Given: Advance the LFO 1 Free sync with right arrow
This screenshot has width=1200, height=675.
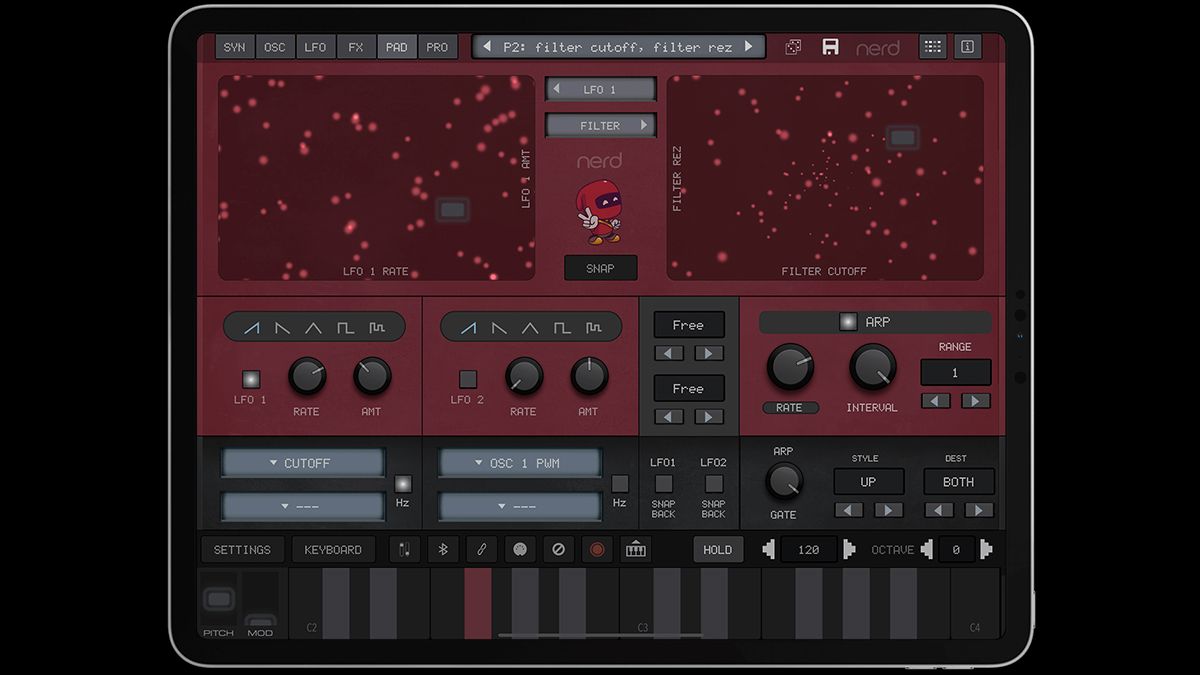Looking at the screenshot, I should click(707, 353).
